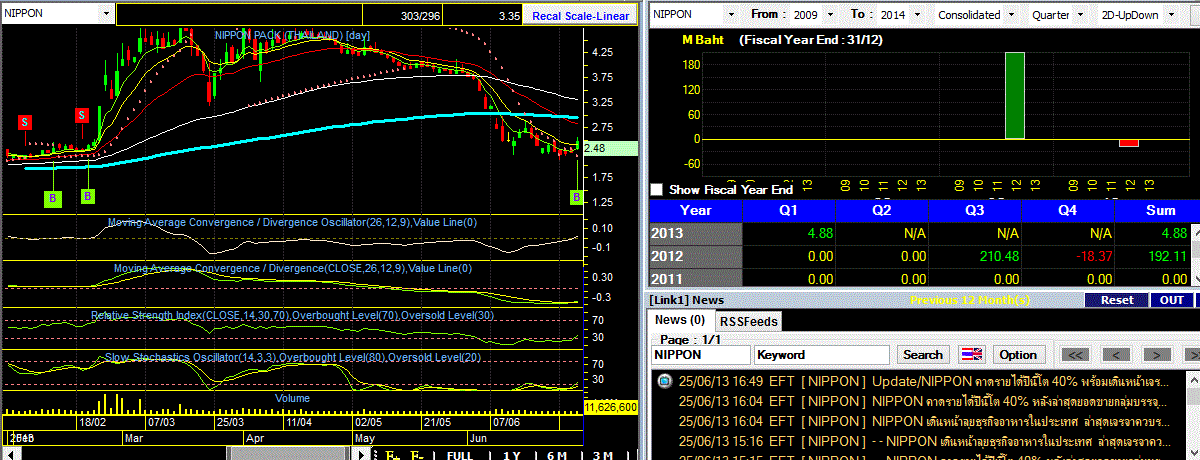1200x460 pixels.
Task: Select the 1Y chart range
Action: click(x=510, y=455)
